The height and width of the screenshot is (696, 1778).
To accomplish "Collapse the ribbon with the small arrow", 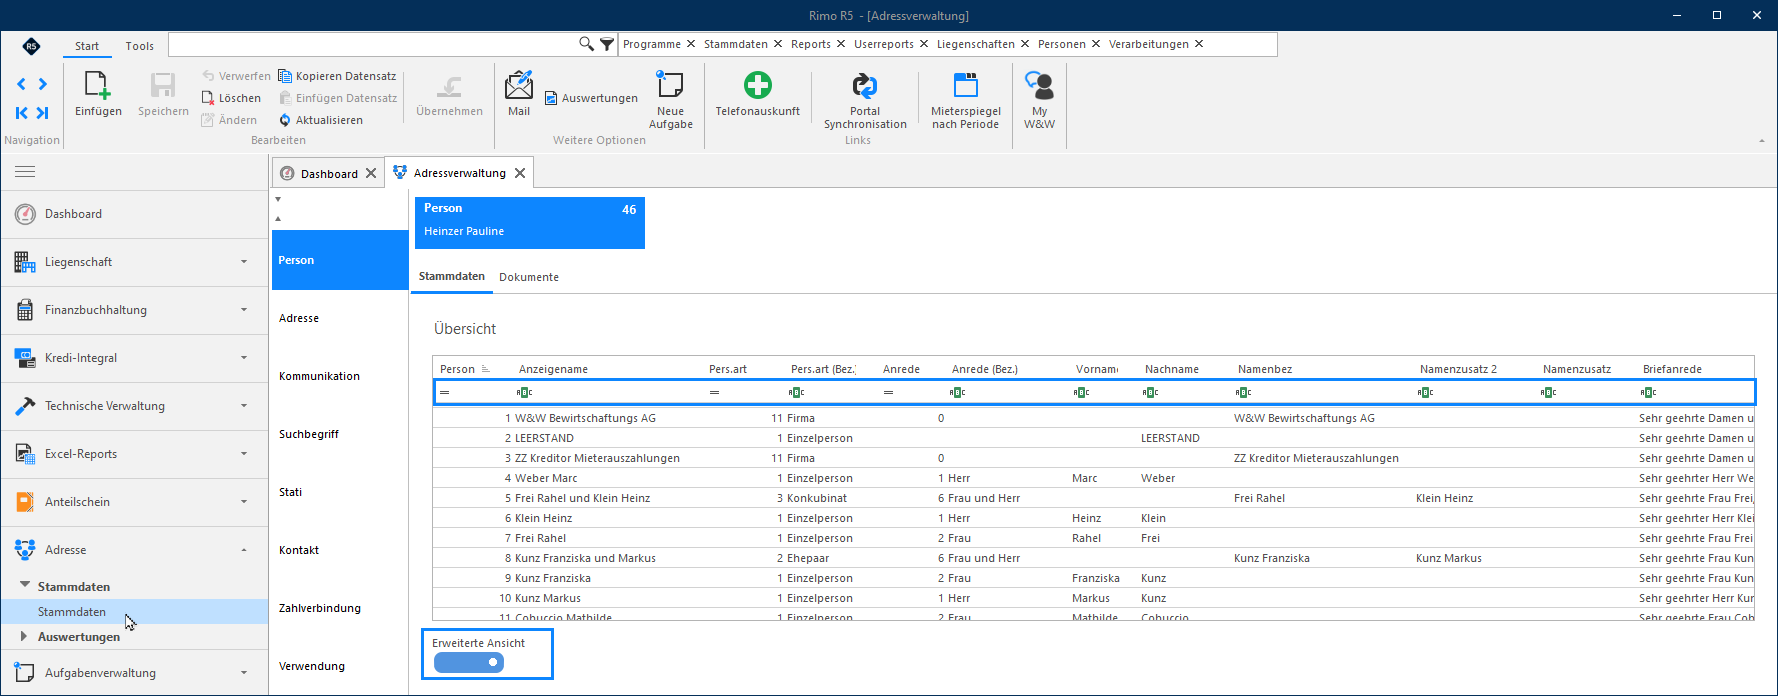I will [1762, 141].
